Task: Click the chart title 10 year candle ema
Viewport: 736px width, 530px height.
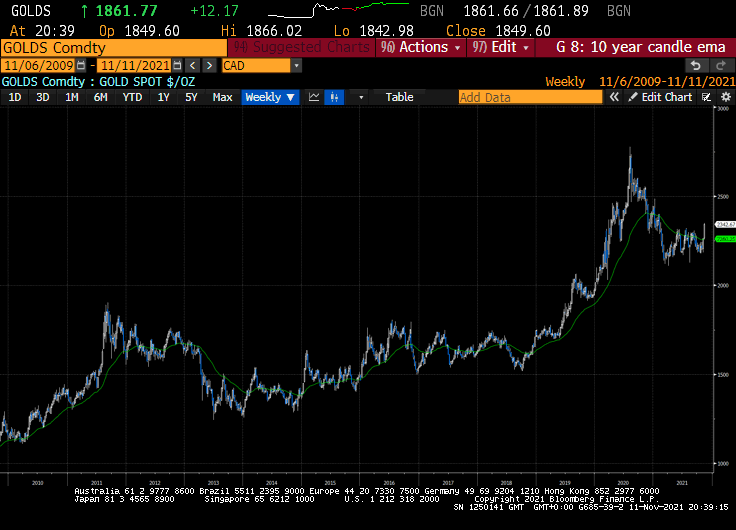Action: (641, 47)
